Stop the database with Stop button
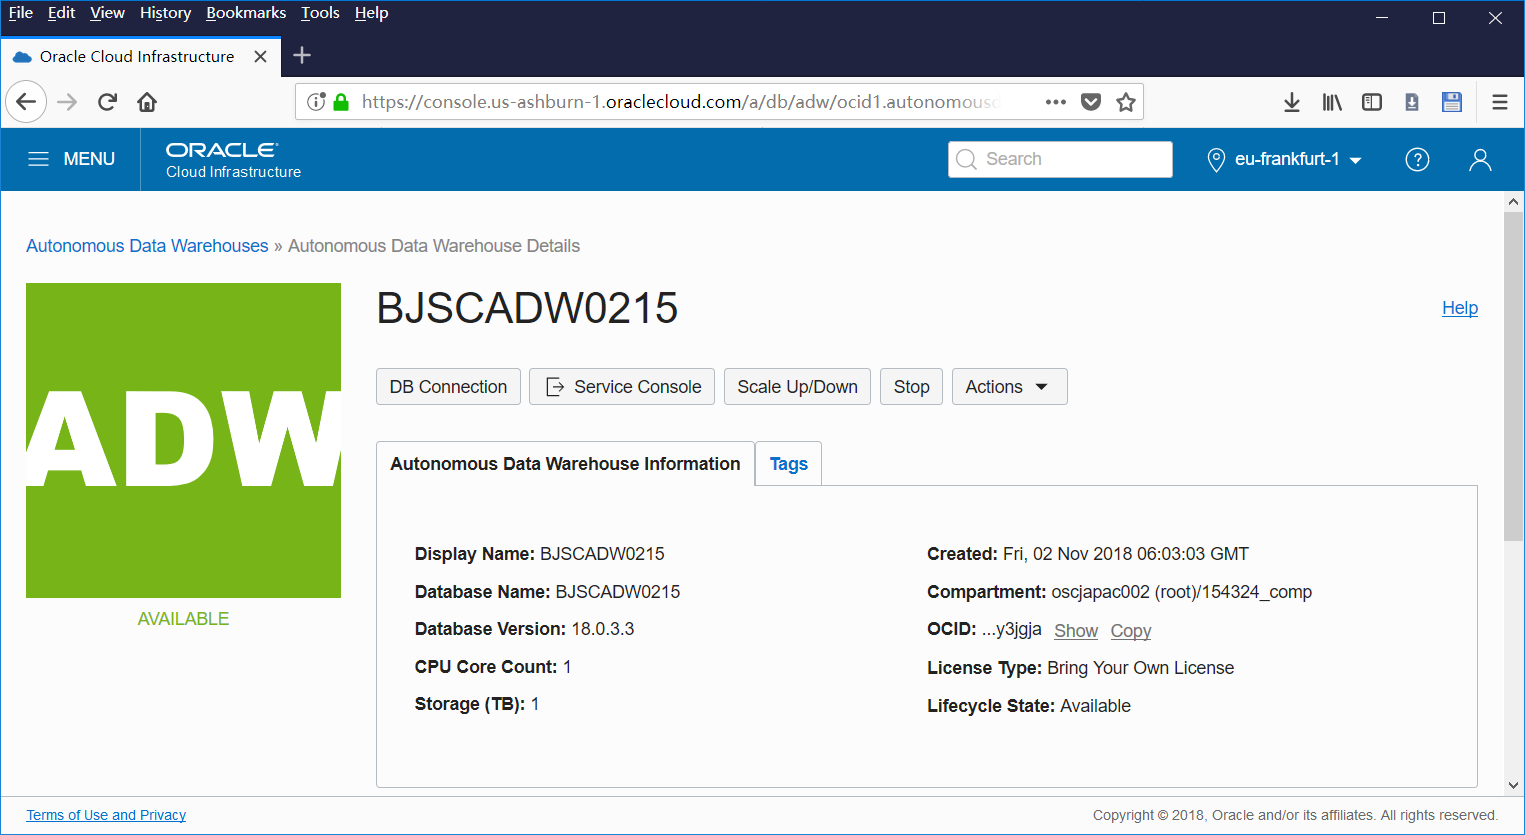The height and width of the screenshot is (835, 1525). coord(911,387)
